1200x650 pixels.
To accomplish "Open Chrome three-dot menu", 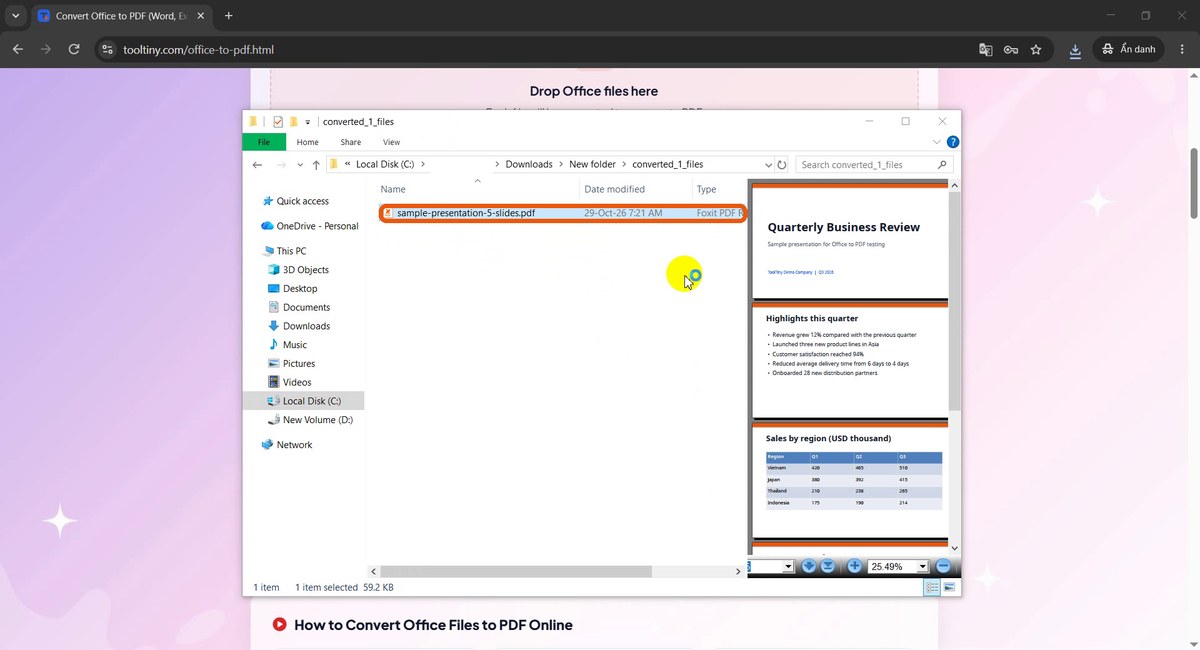I will click(1183, 49).
